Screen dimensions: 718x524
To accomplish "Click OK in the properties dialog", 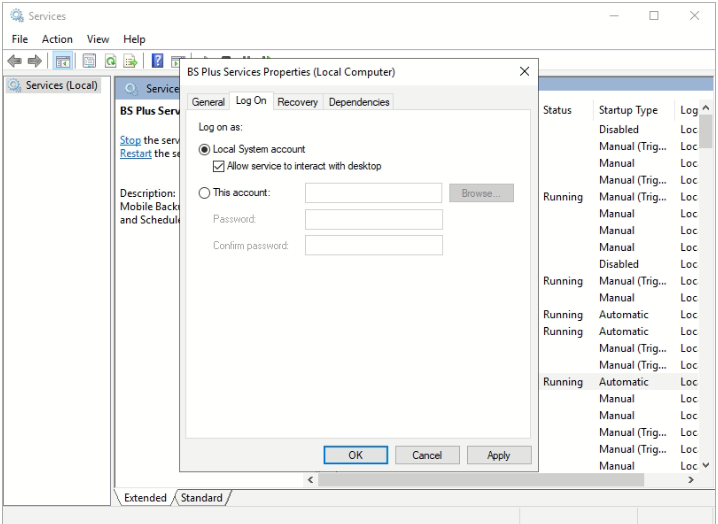I will point(355,455).
